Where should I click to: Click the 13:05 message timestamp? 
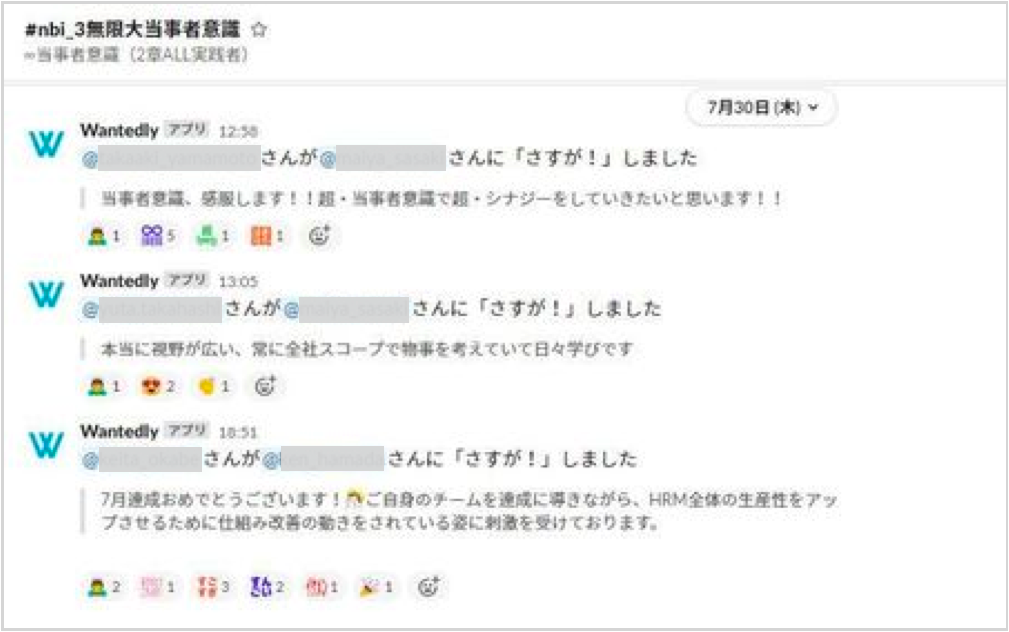238,282
